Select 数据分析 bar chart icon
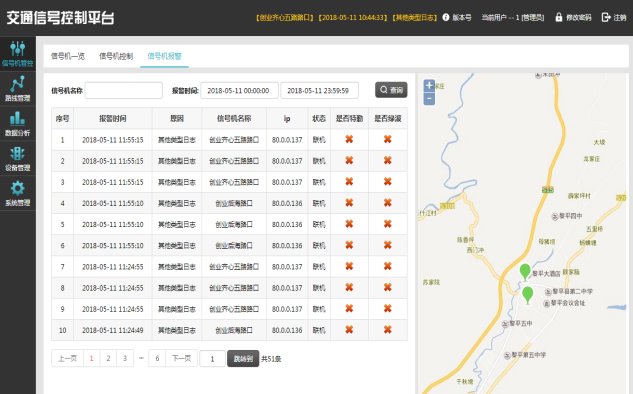The width and height of the screenshot is (633, 394). click(x=17, y=119)
